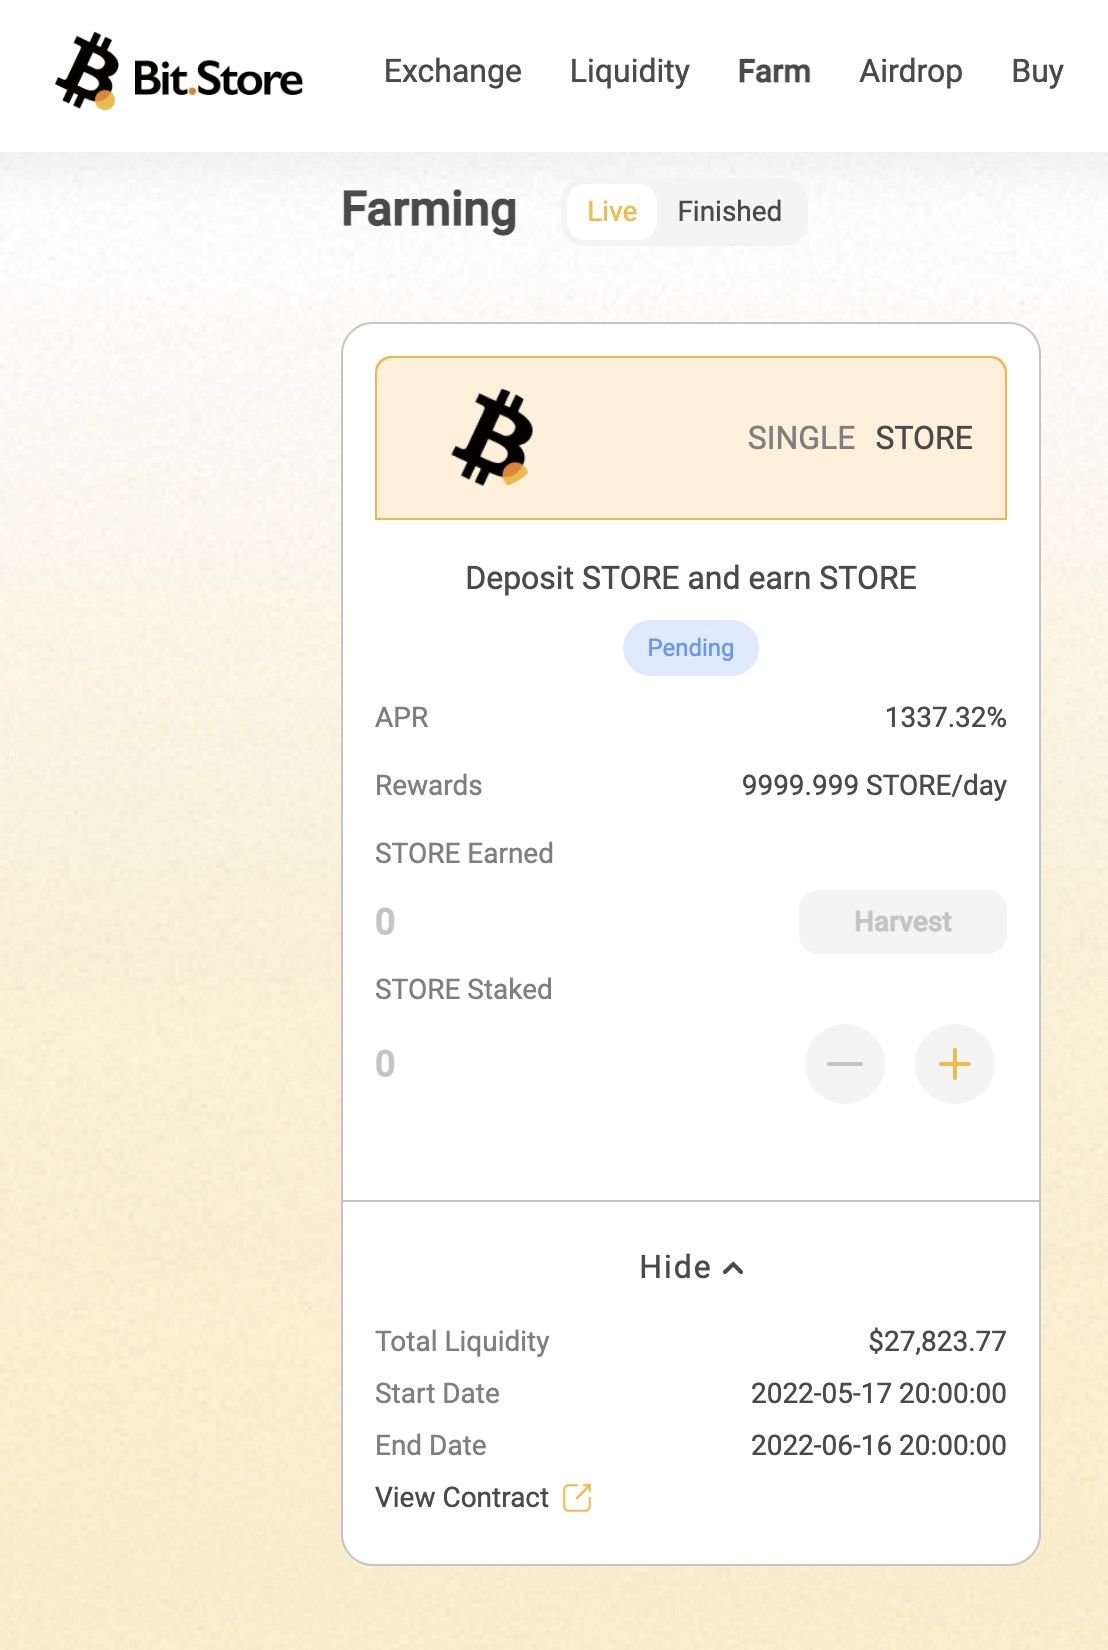The image size is (1108, 1650).
Task: Click the plus icon to stake STORE
Action: click(x=955, y=1064)
